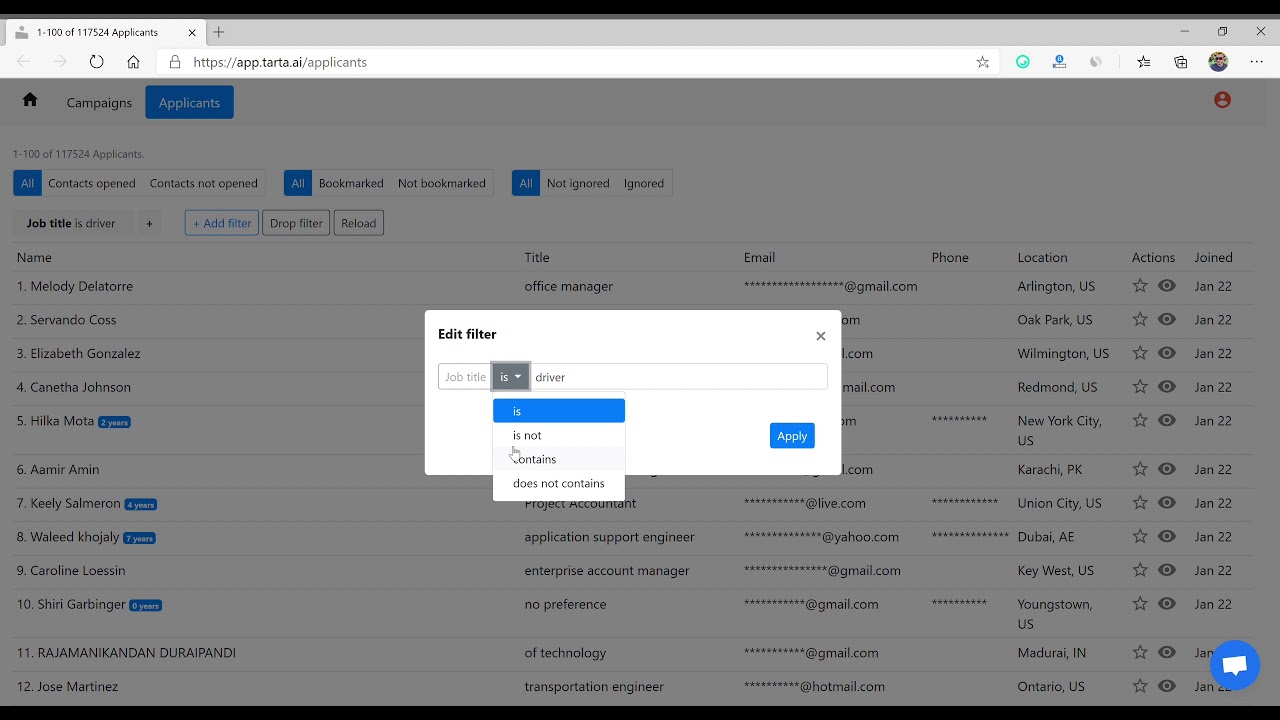The height and width of the screenshot is (720, 1280).
Task: Star applicant Canetha Johnson
Action: point(1140,387)
